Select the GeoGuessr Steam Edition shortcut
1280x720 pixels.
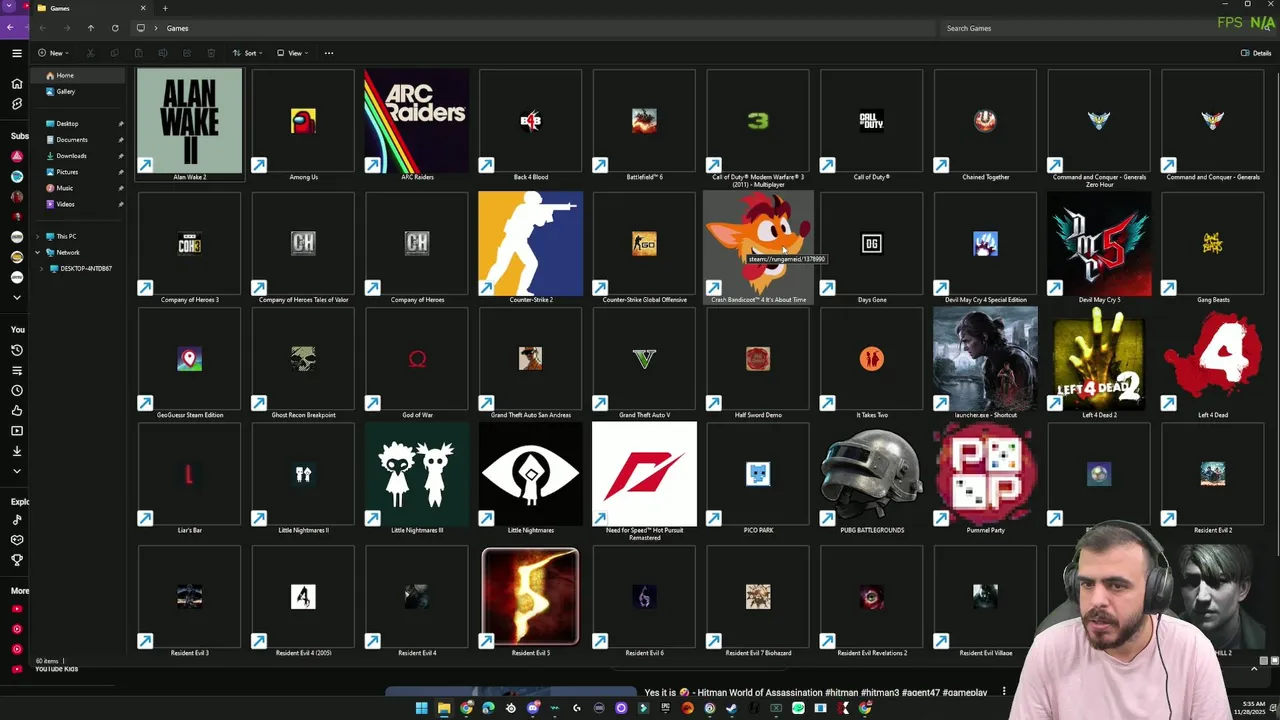tap(189, 363)
